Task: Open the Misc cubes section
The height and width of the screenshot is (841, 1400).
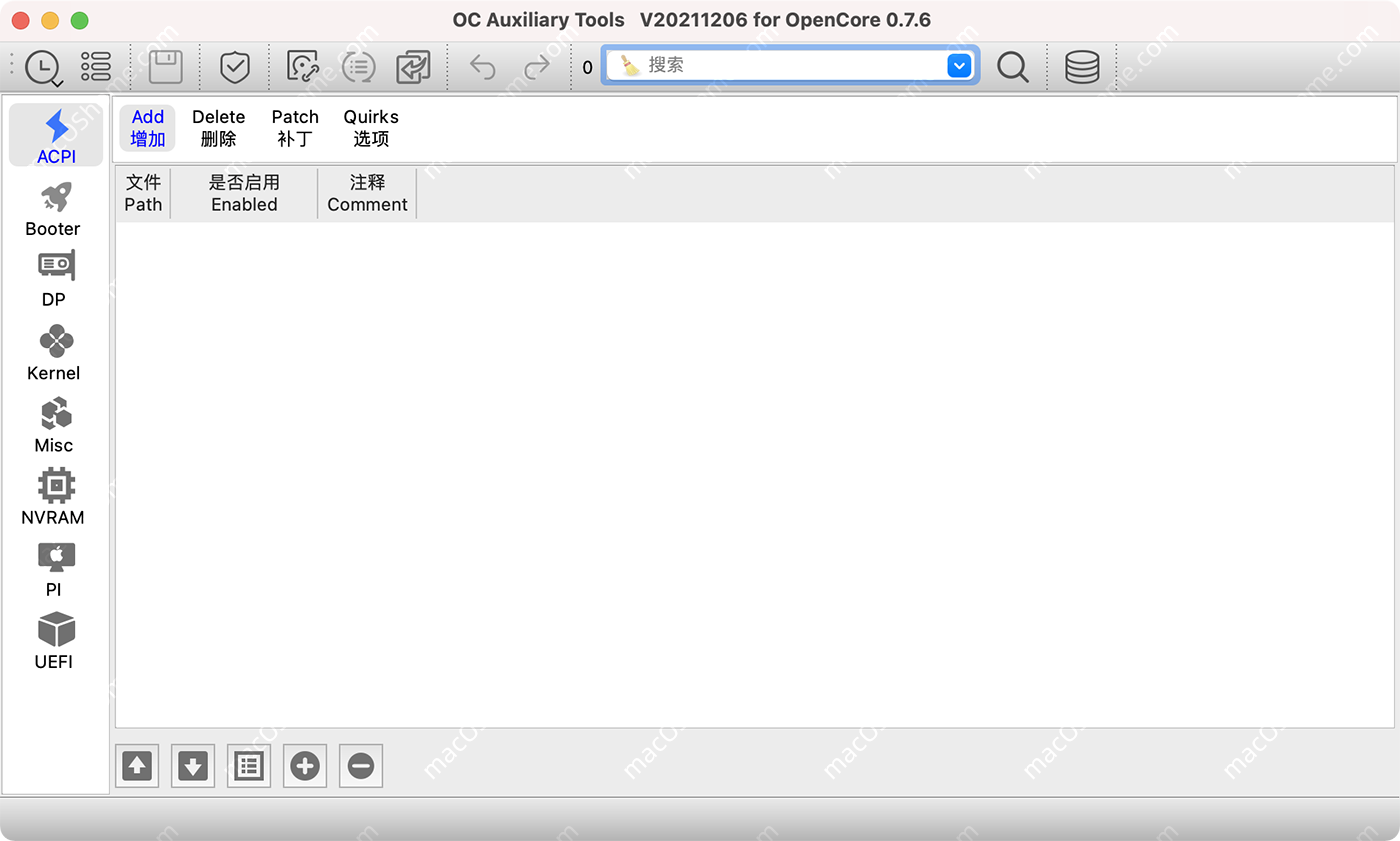Action: click(54, 425)
